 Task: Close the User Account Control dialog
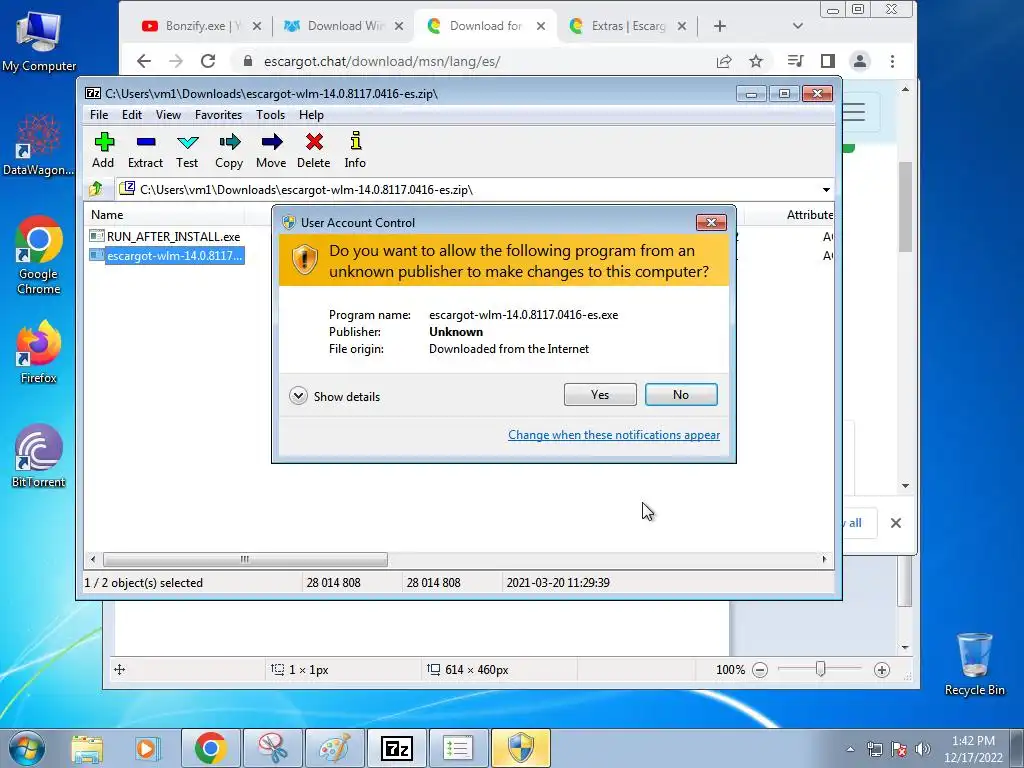click(x=711, y=223)
